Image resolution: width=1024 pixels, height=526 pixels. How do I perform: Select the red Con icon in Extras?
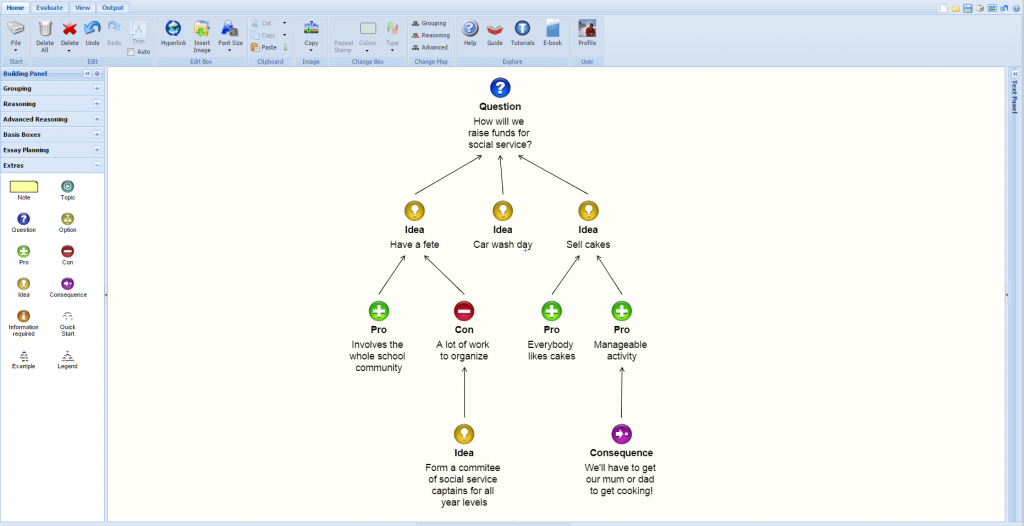point(68,251)
